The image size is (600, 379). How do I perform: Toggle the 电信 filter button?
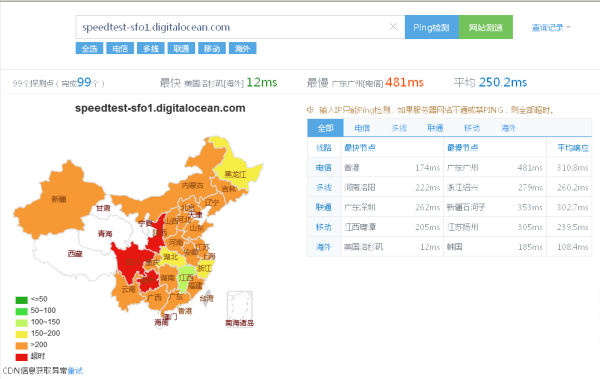click(x=120, y=49)
